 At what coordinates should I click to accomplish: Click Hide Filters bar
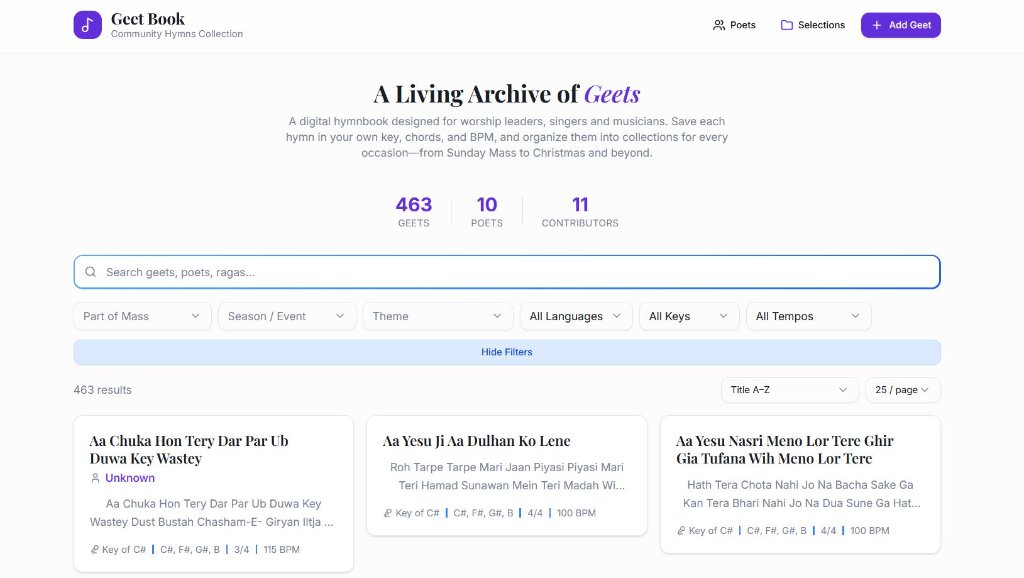[507, 352]
